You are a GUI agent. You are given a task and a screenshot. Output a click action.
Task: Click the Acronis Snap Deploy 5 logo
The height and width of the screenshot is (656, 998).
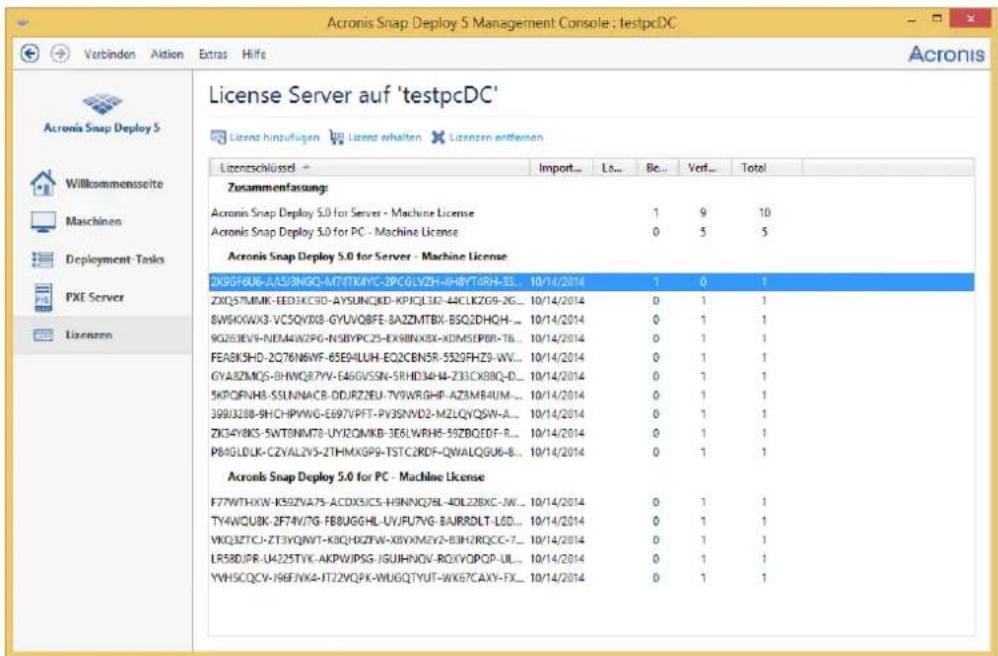point(102,113)
